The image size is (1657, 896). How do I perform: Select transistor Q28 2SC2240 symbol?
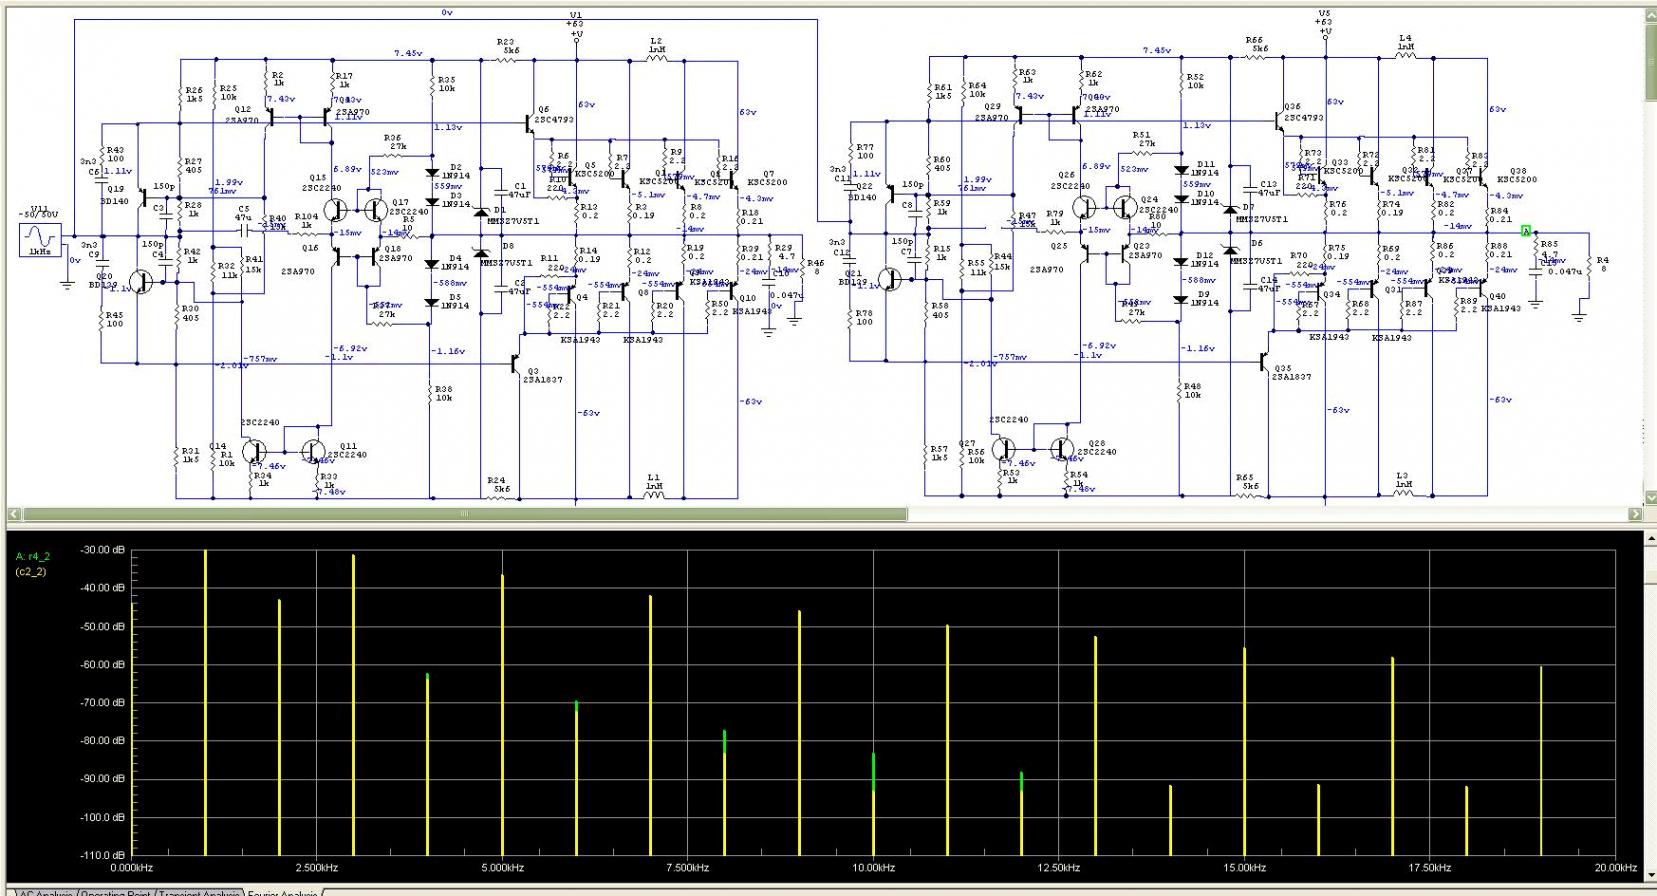[1063, 447]
